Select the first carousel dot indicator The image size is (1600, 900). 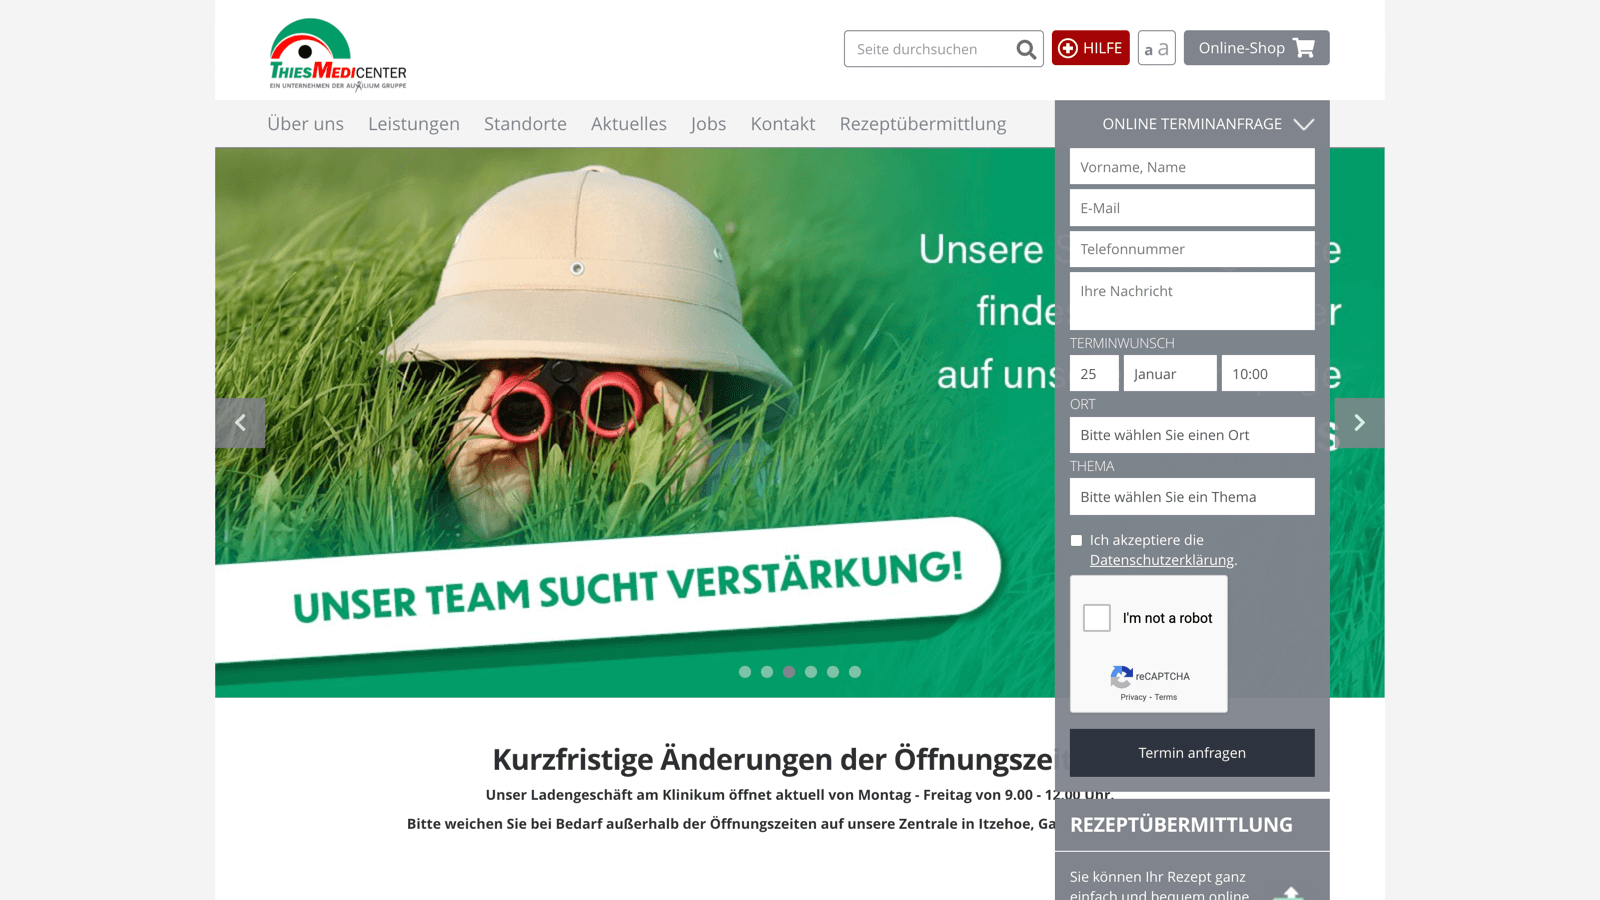coord(745,672)
